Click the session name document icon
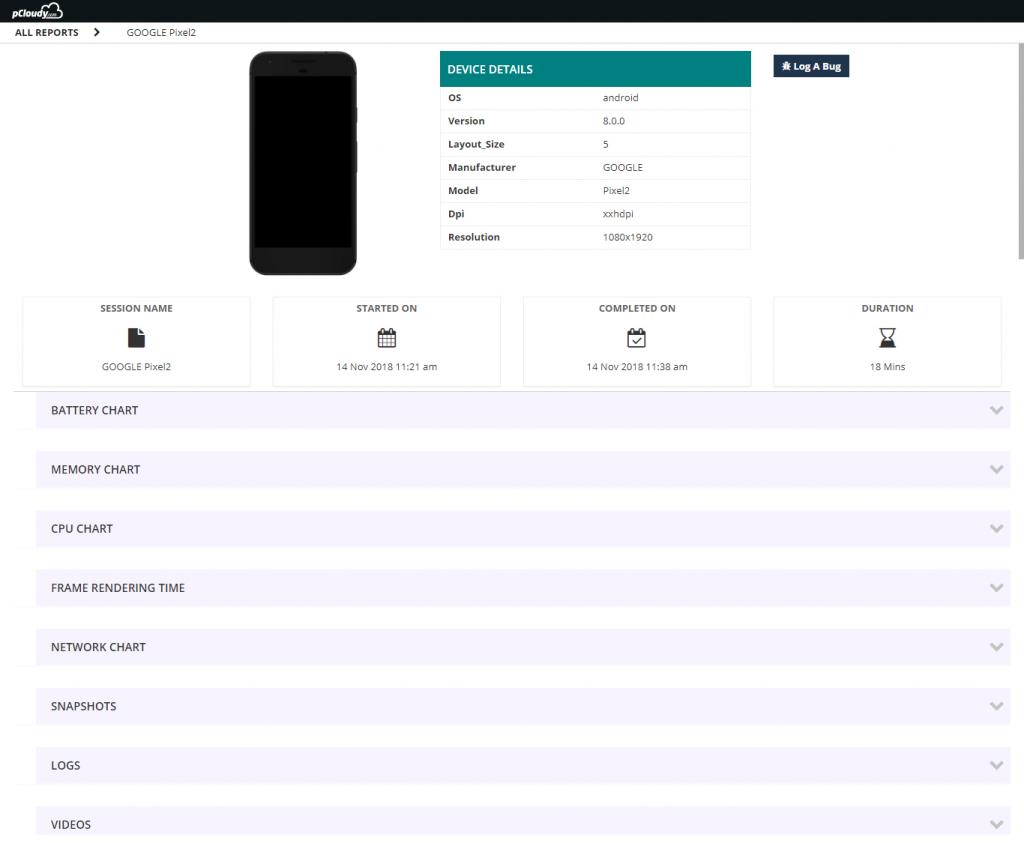Screen dimensions: 1024x843 (x=136, y=338)
